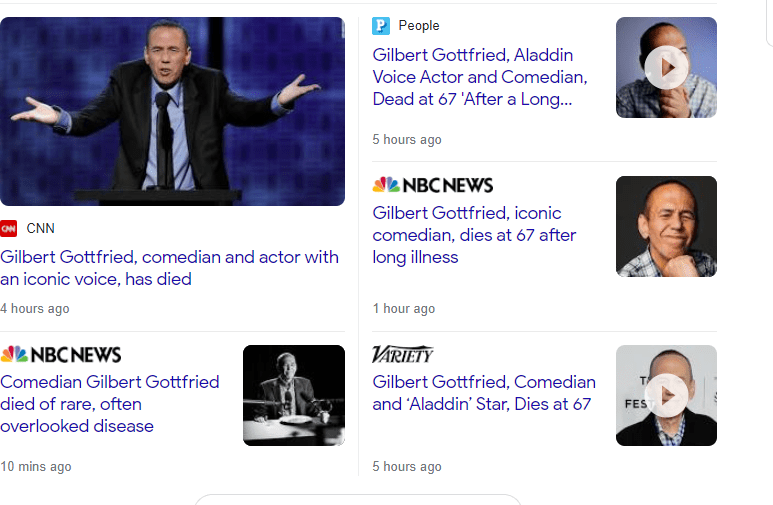Click the People magazine logo icon
Image resolution: width=773 pixels, height=505 pixels.
coord(381,26)
